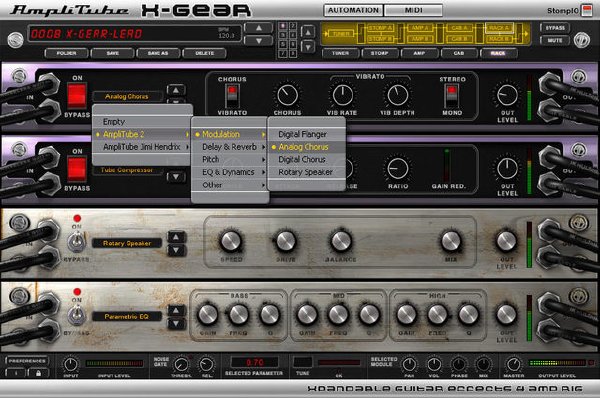Click the SAVE preset button
600x398 pixels.
(112, 53)
